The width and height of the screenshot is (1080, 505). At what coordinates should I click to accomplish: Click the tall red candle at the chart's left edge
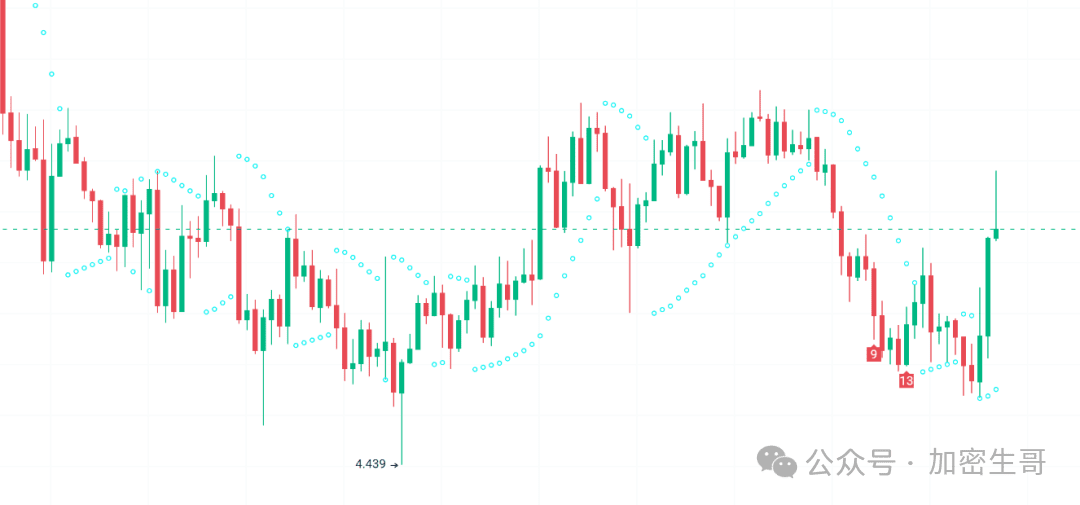pyautogui.click(x=3, y=60)
